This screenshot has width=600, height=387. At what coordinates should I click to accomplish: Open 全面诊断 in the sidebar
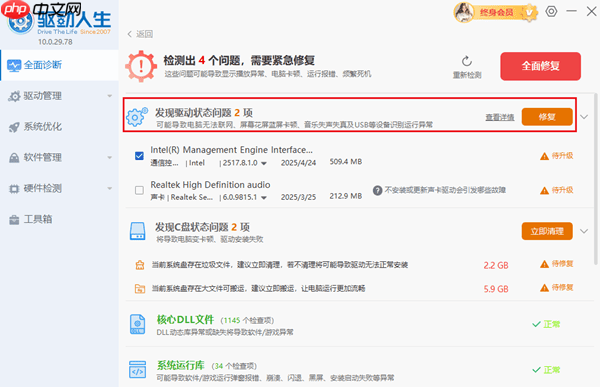point(59,65)
